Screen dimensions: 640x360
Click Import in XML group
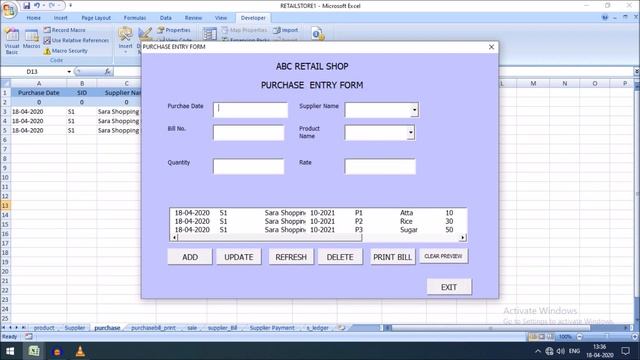285,30
